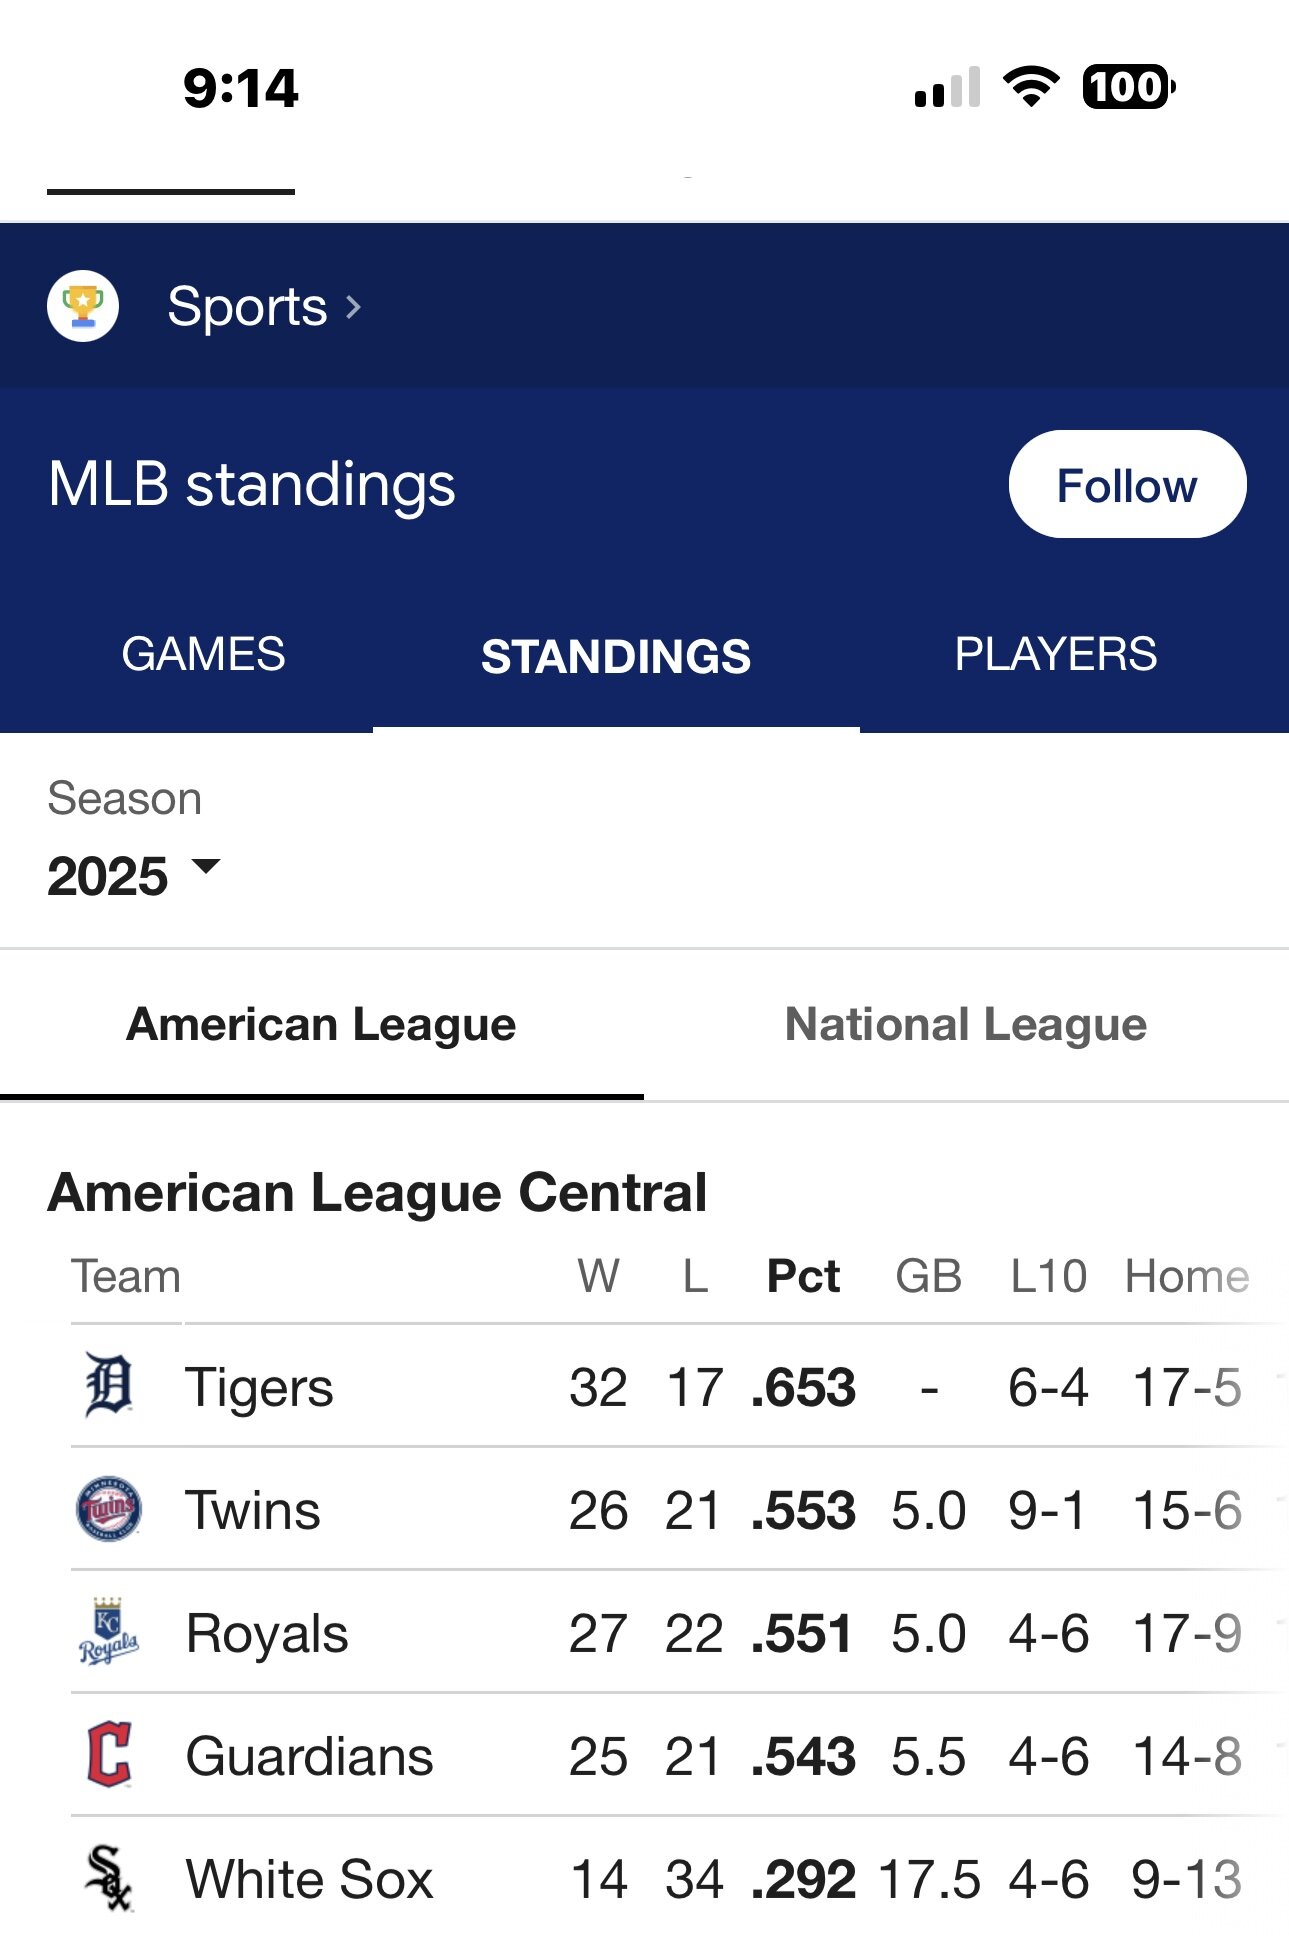This screenshot has width=1289, height=1940.
Task: Sort standings by GB column header
Action: [928, 1276]
